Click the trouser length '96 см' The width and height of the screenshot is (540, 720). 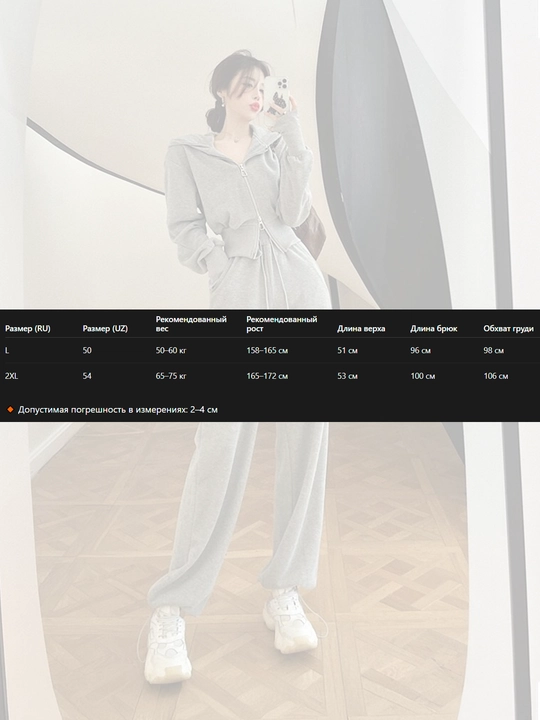click(420, 350)
